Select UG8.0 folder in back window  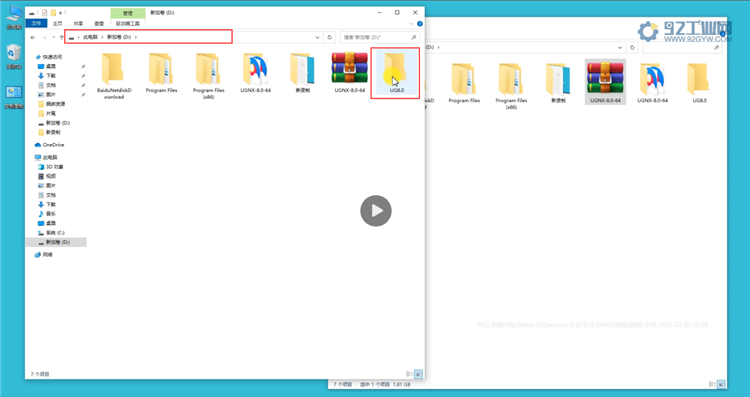click(699, 83)
